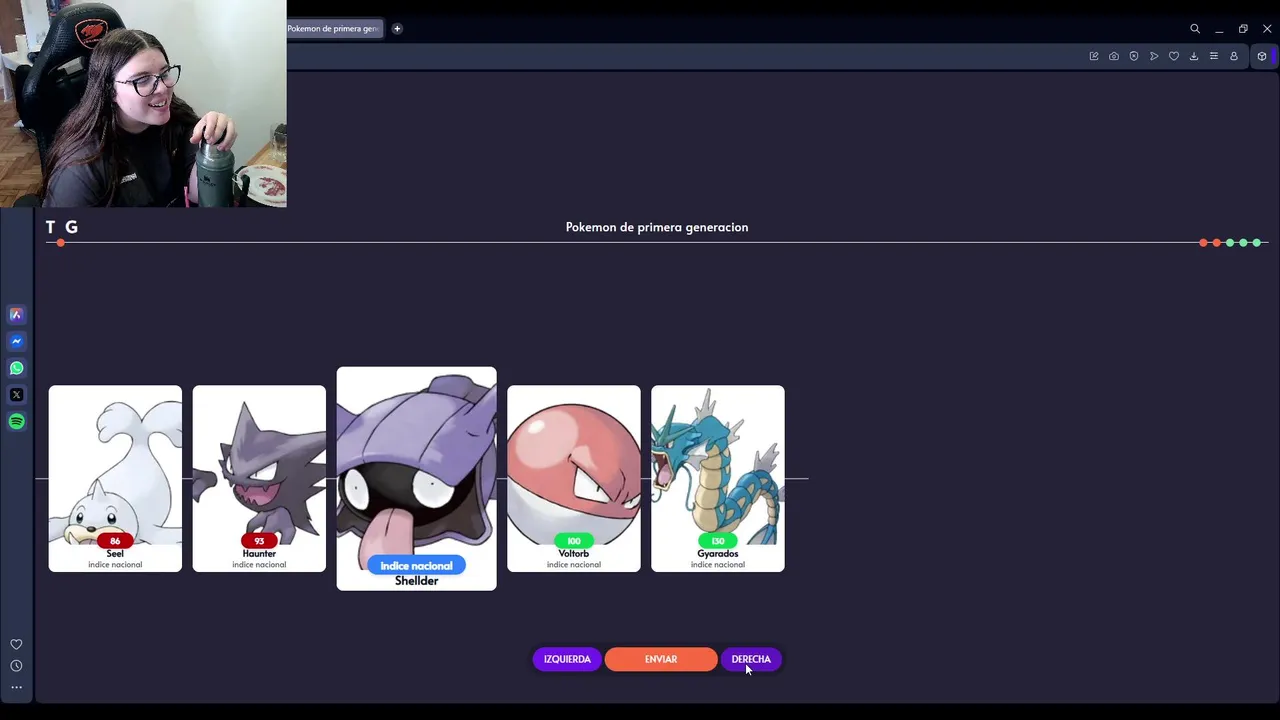Viewport: 1280px width, 720px height.
Task: Select the Shellder card
Action: [416, 478]
